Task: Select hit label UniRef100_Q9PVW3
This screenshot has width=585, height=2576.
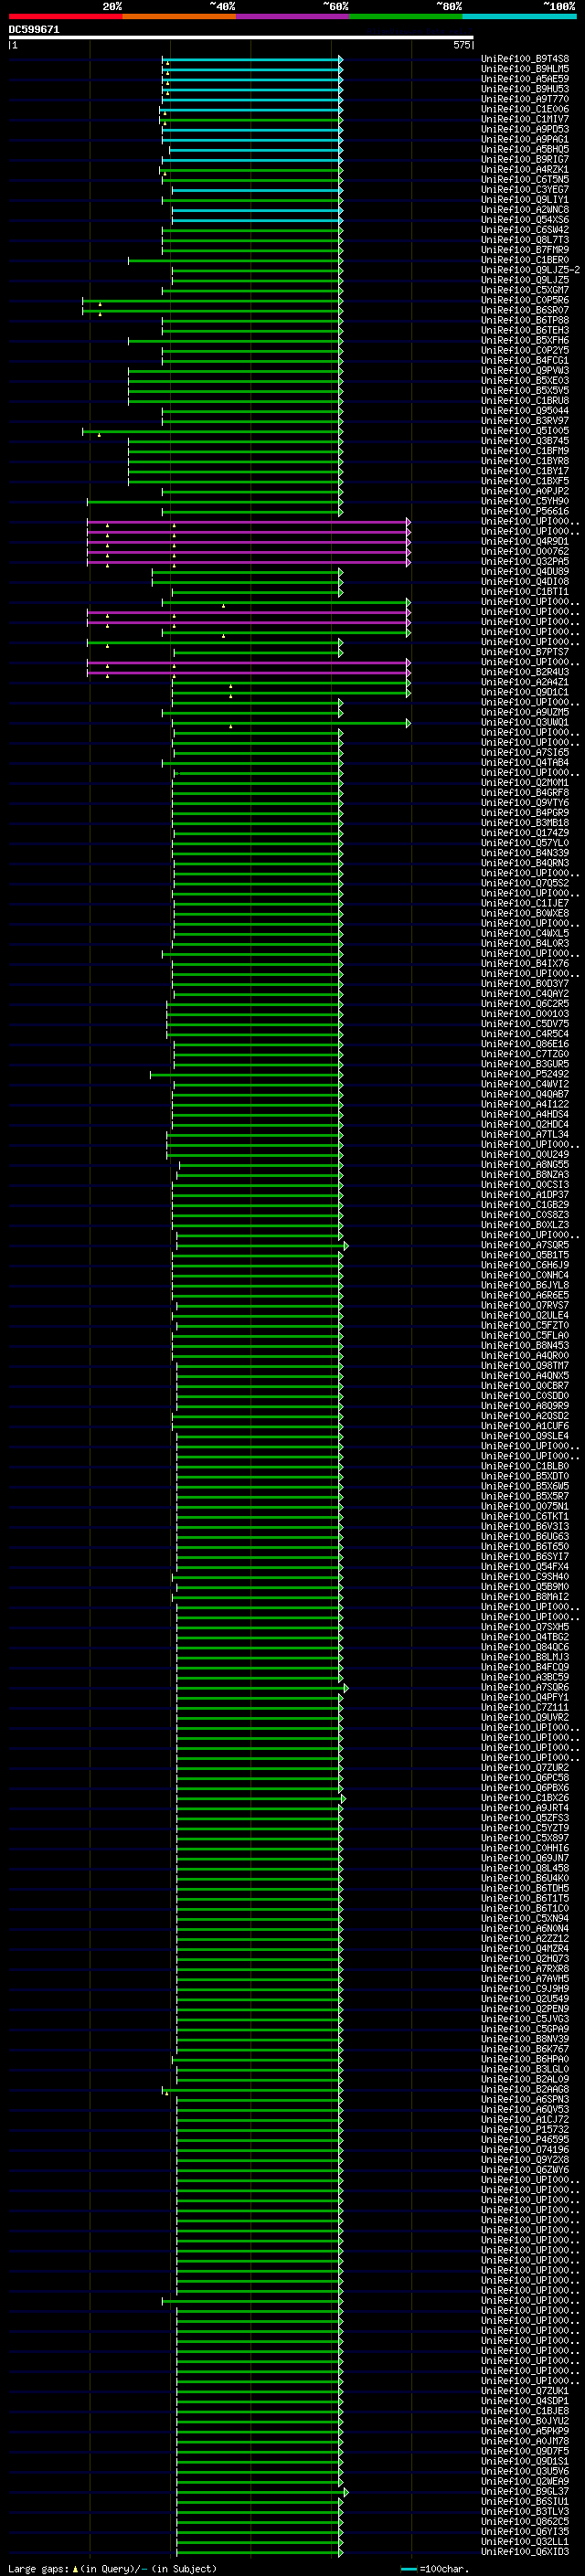Action: [525, 370]
